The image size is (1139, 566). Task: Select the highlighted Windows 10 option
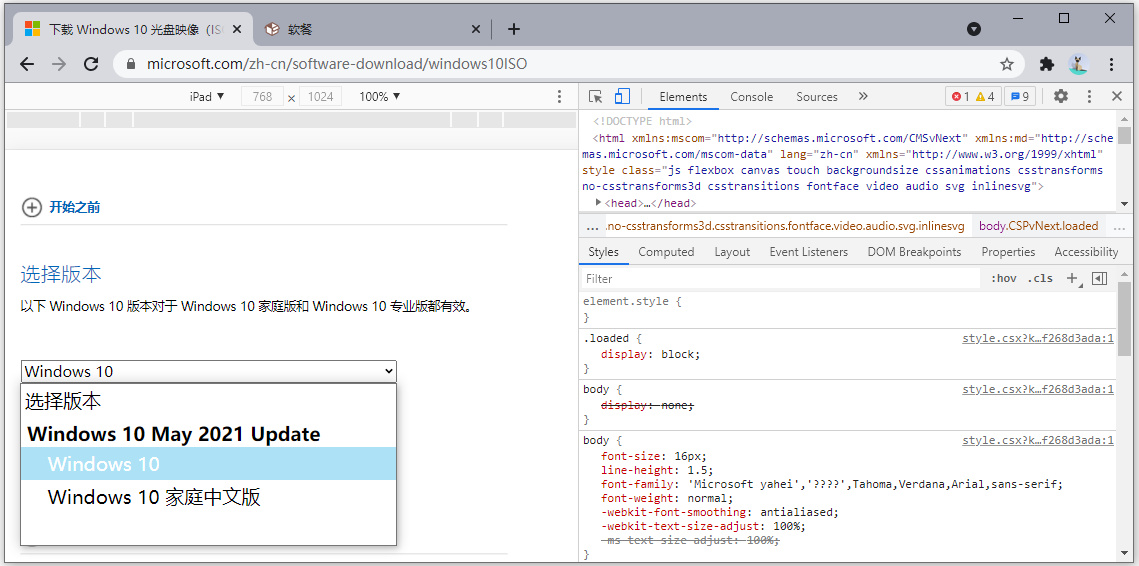pos(209,464)
